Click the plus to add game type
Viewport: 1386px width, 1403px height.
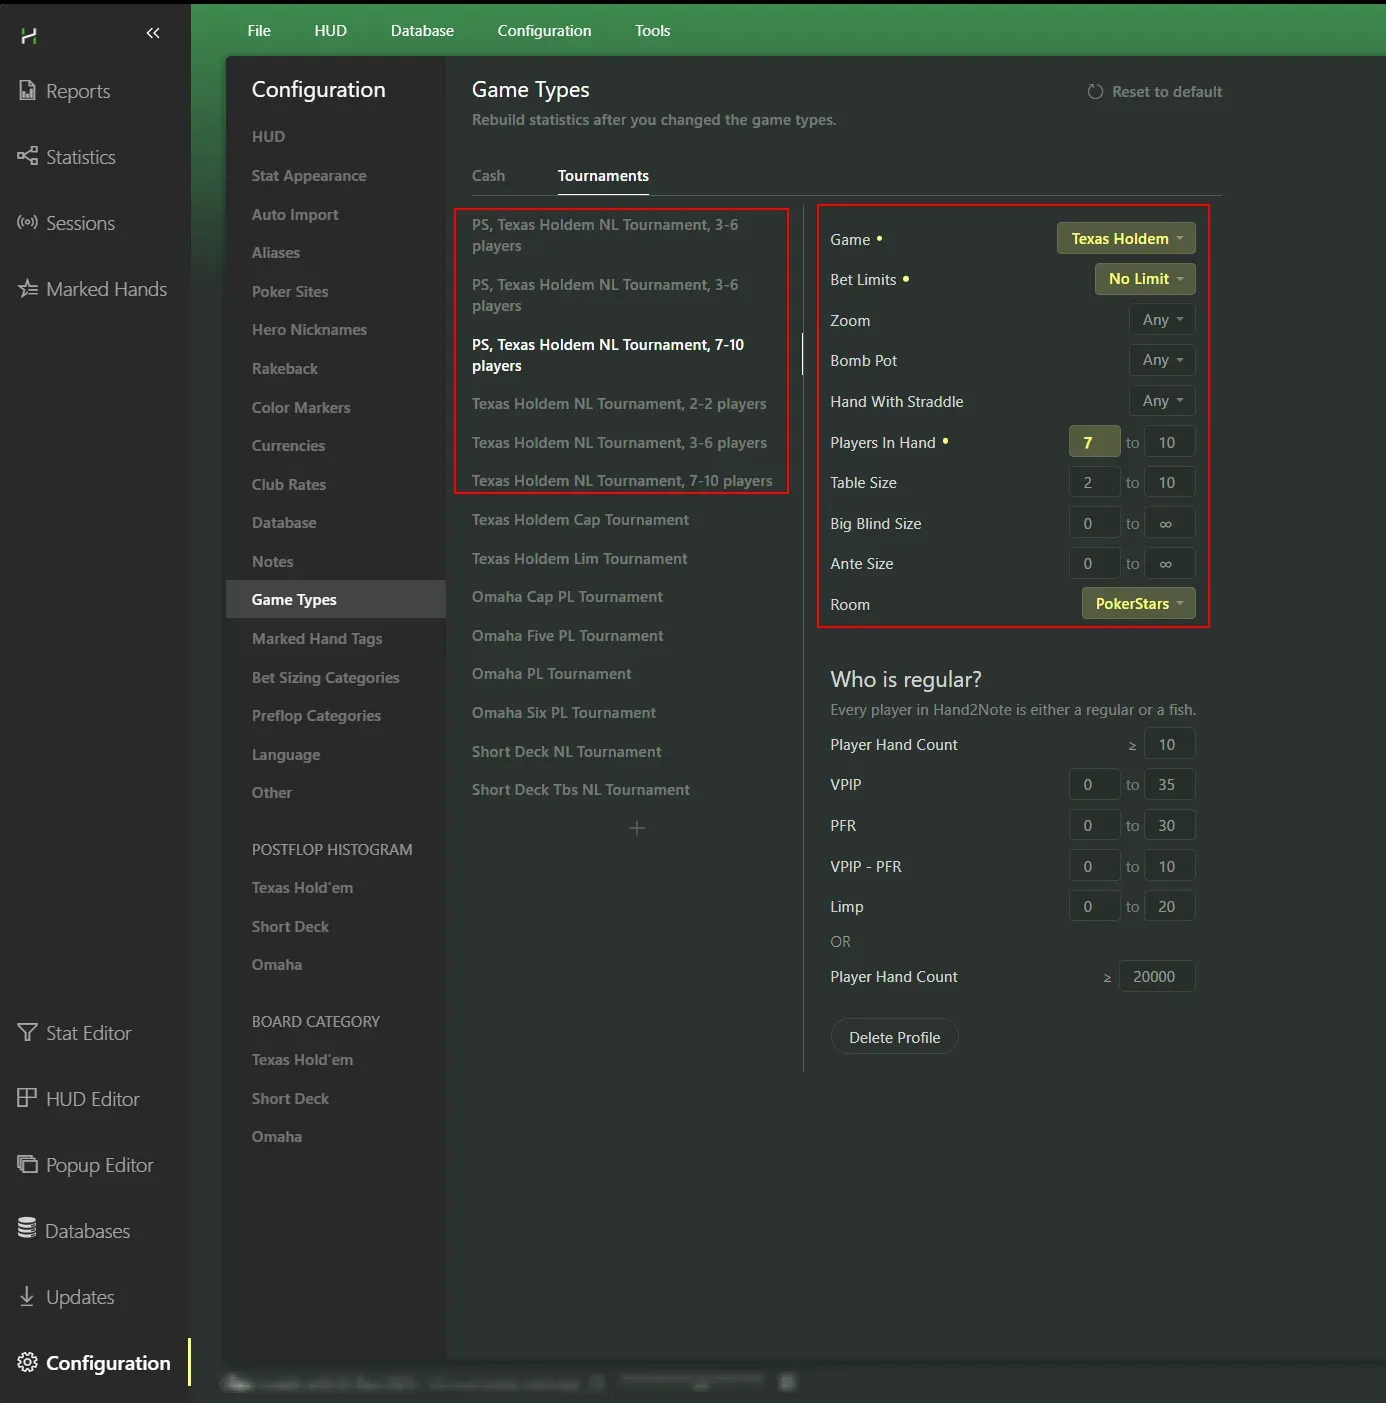637,828
